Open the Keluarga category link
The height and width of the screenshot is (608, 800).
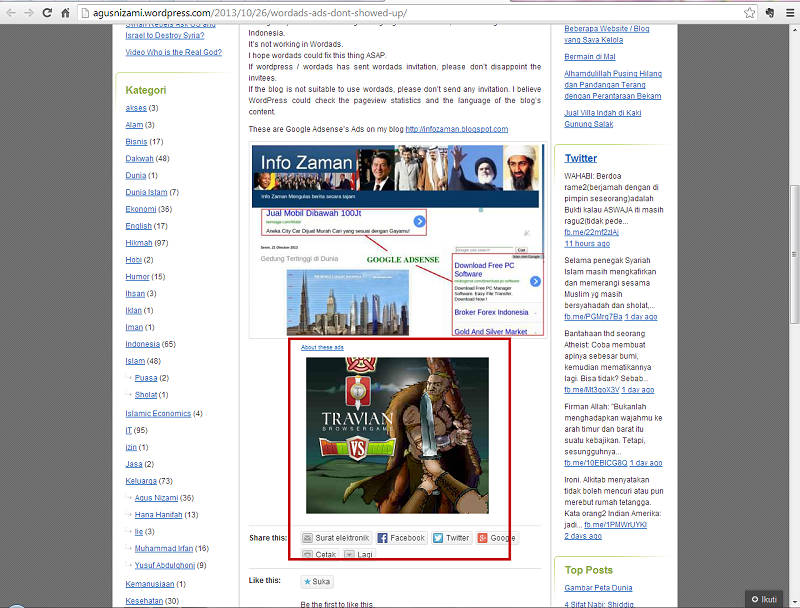point(142,481)
